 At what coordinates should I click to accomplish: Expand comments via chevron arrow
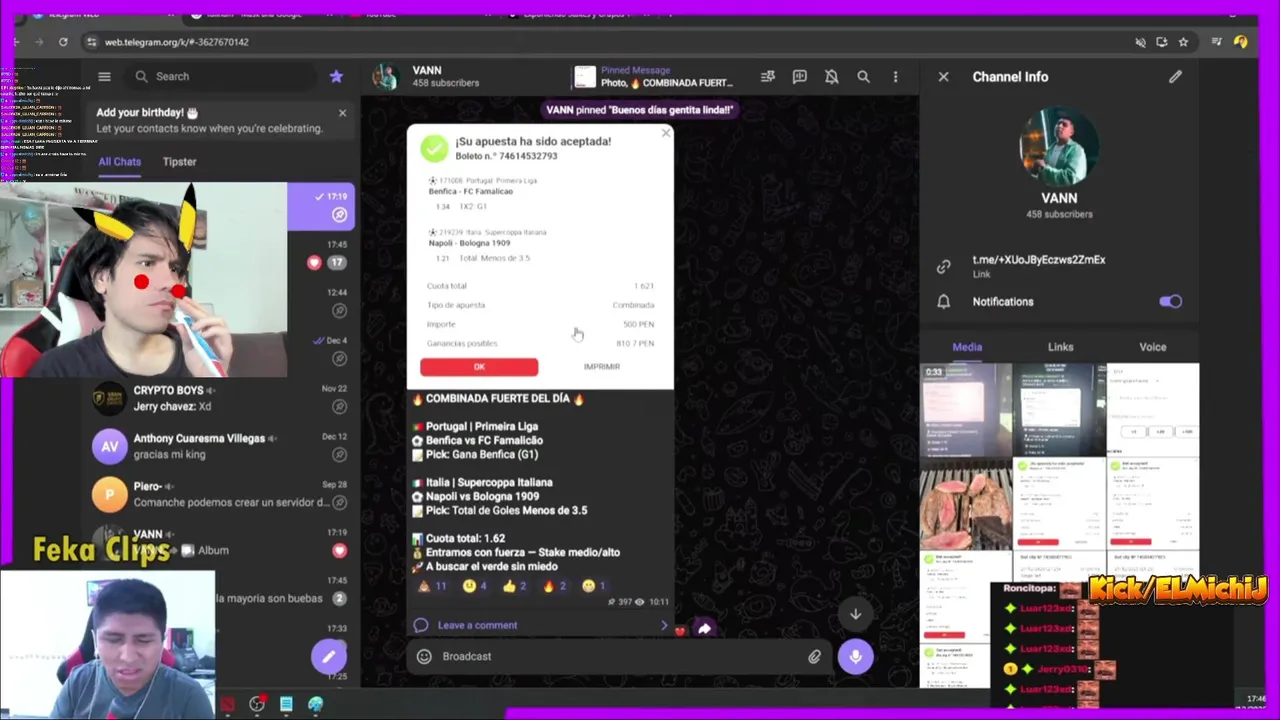coord(663,625)
